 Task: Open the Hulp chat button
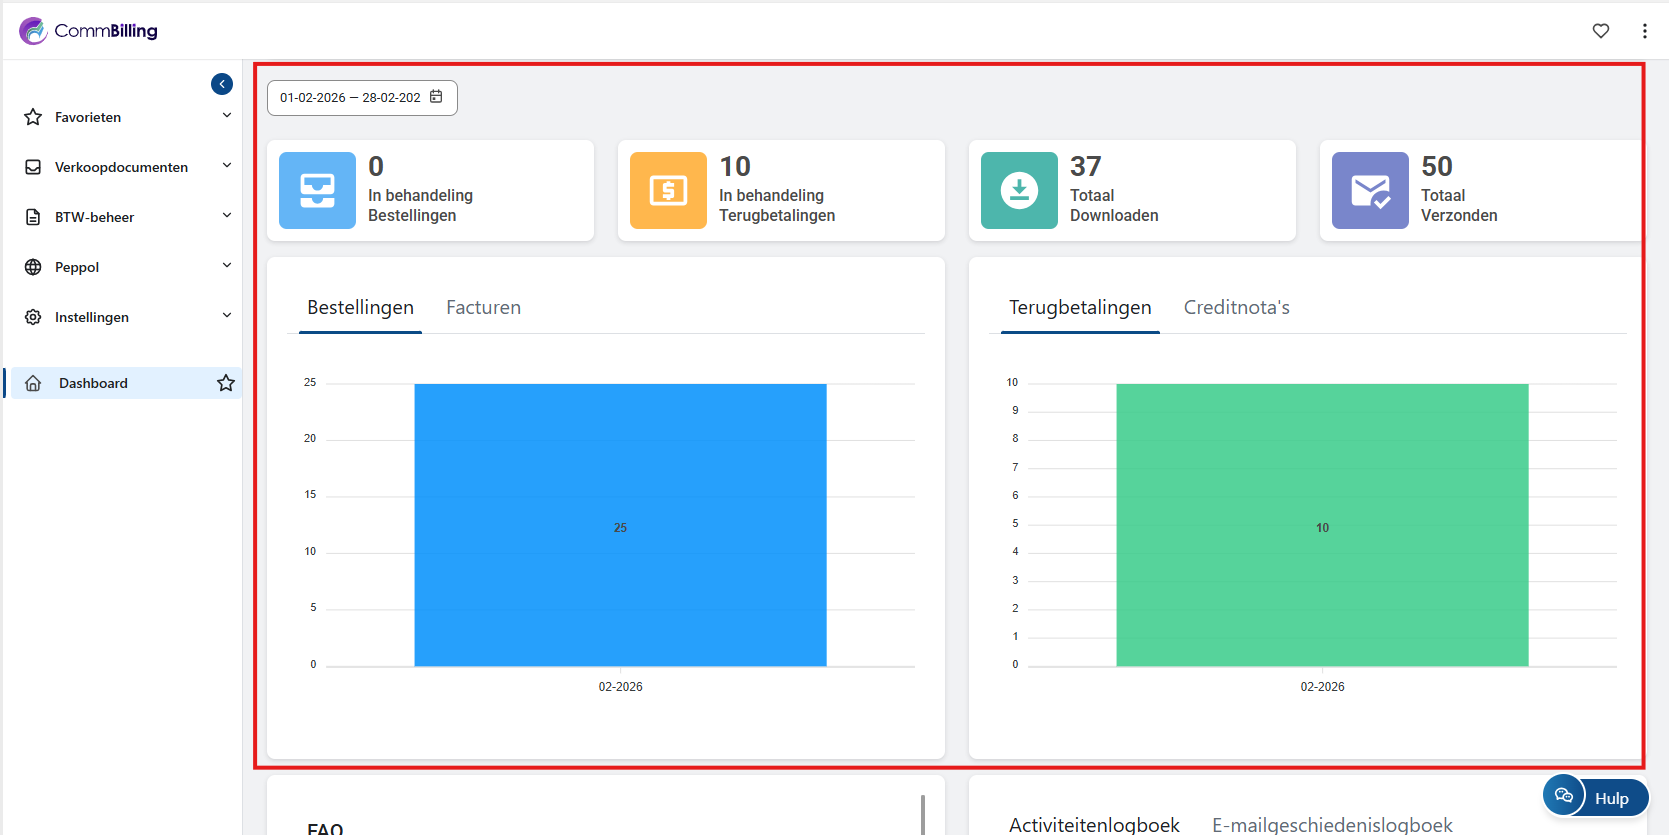tap(1596, 797)
